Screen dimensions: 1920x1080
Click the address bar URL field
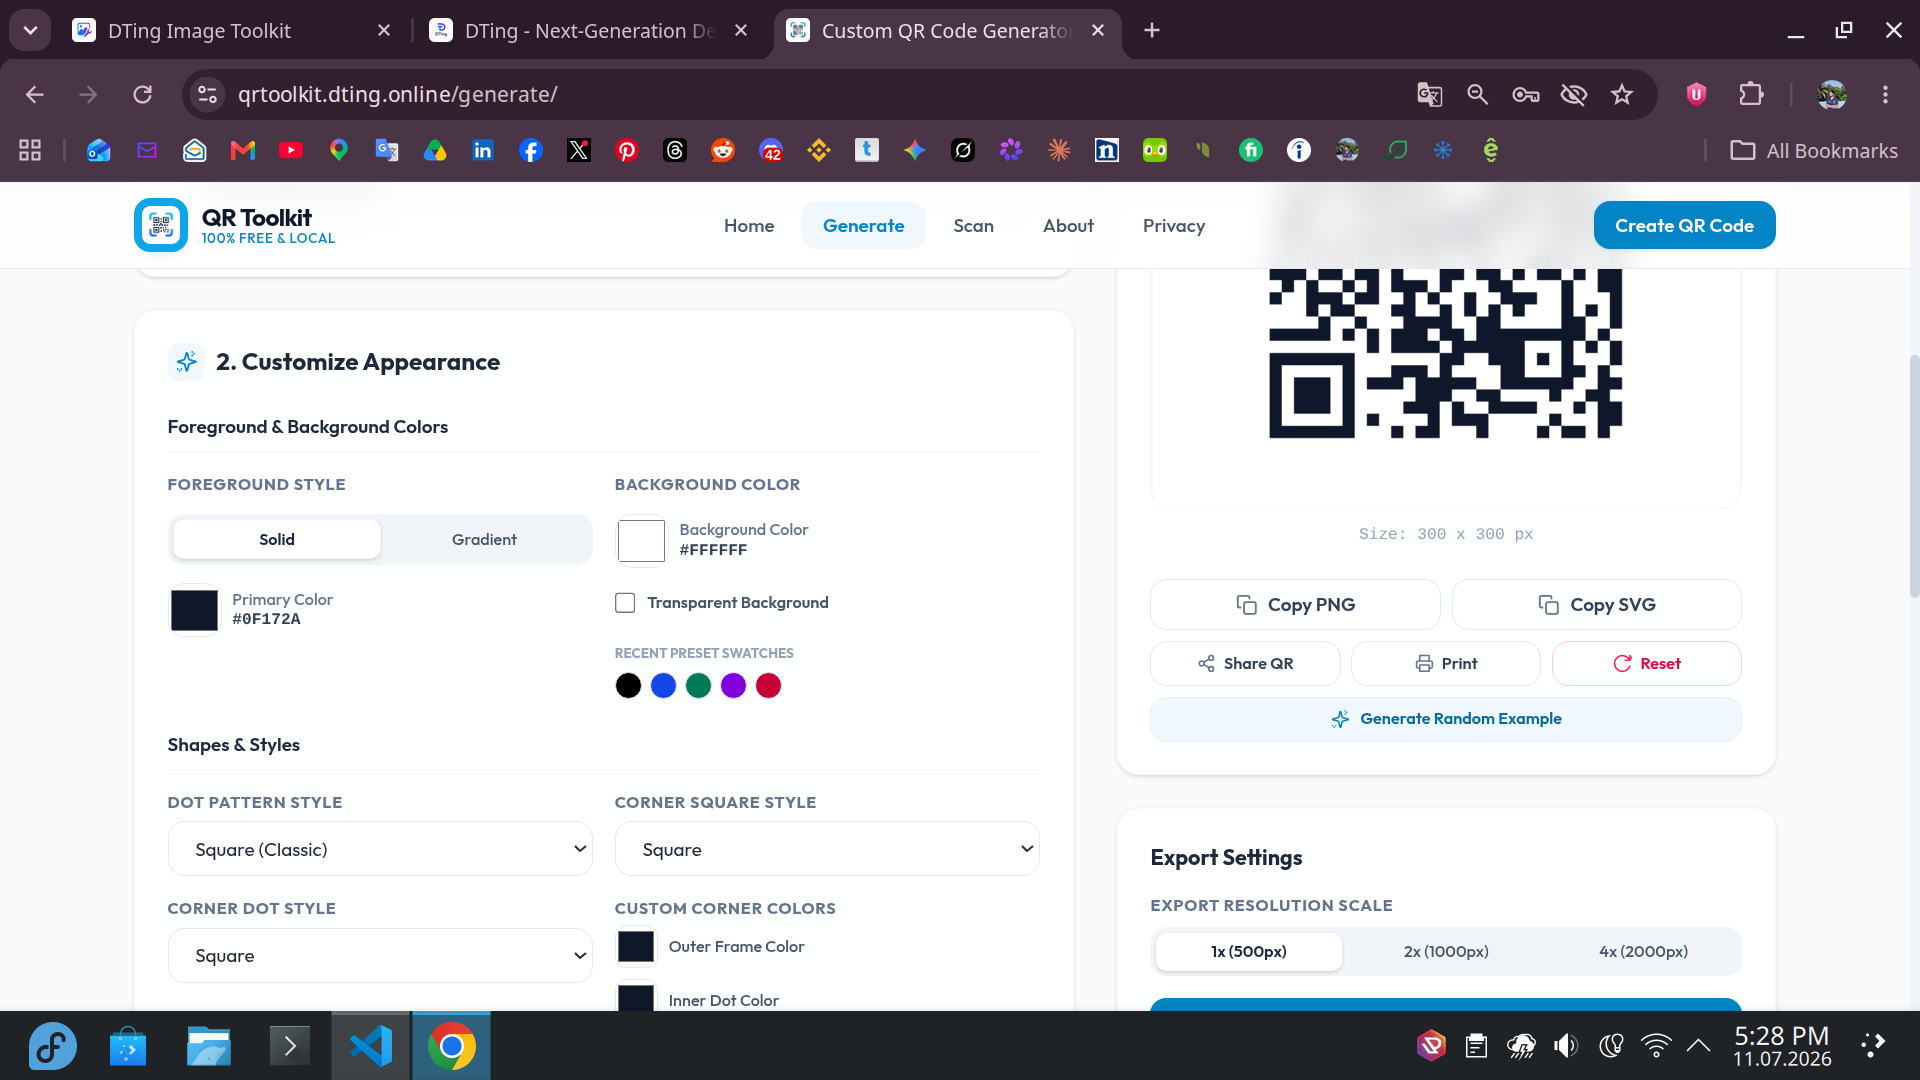point(800,94)
